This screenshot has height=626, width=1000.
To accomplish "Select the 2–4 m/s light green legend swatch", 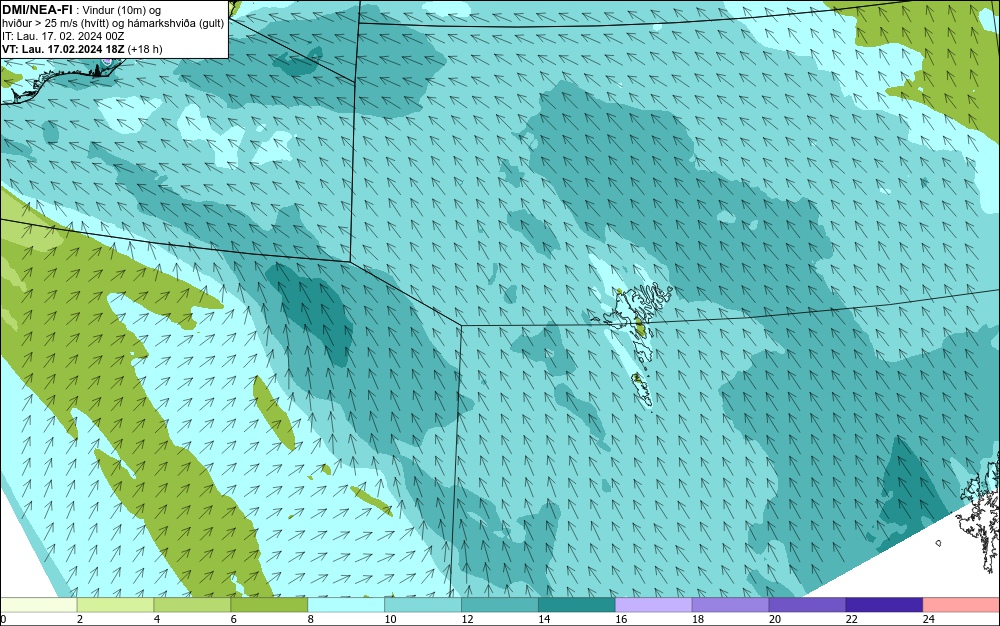I will [x=115, y=605].
